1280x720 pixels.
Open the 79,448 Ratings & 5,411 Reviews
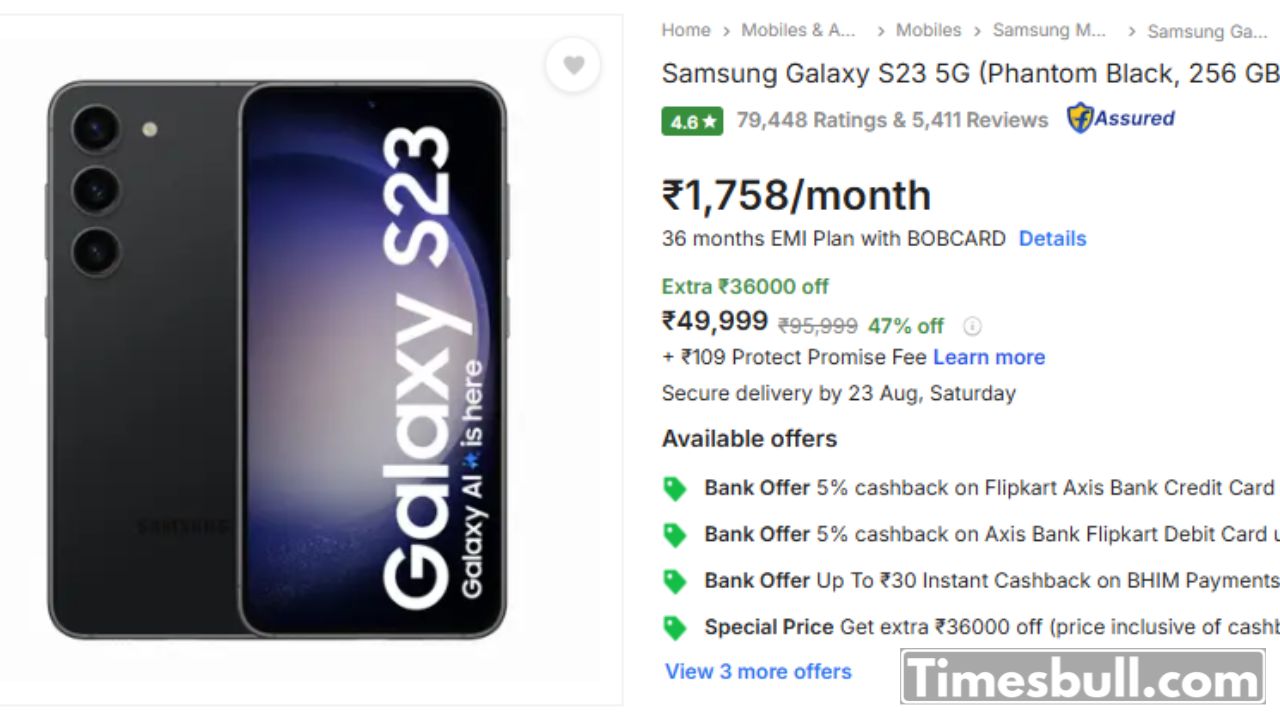[x=892, y=120]
